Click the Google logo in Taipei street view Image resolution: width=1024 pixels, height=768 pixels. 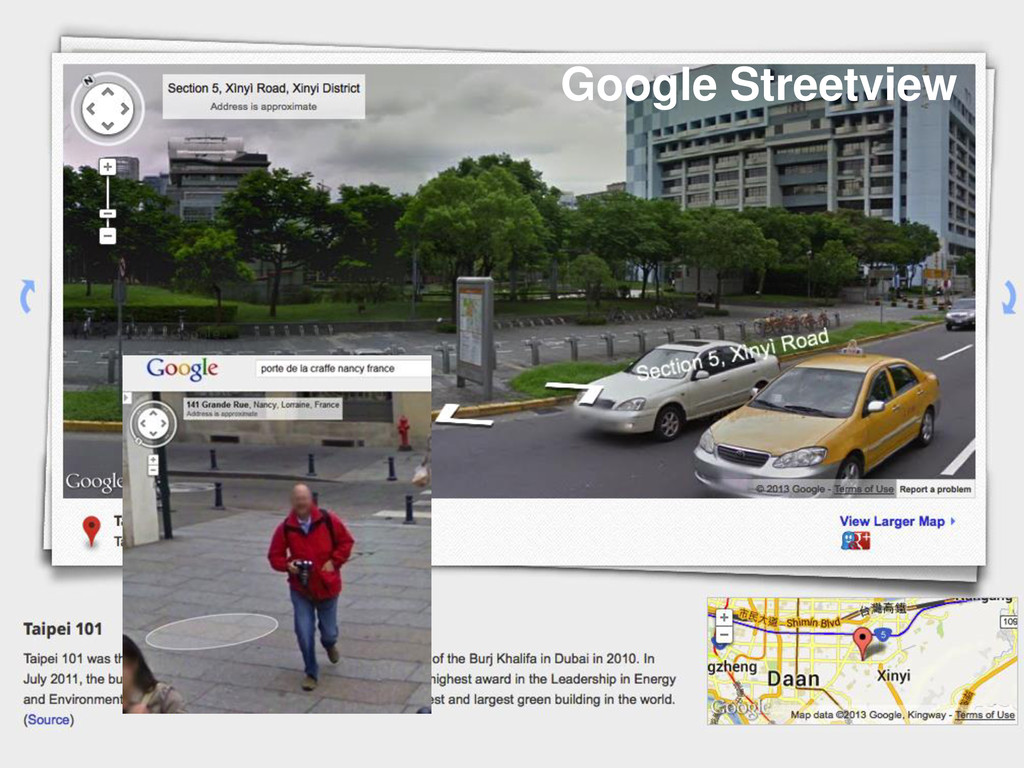pos(93,482)
